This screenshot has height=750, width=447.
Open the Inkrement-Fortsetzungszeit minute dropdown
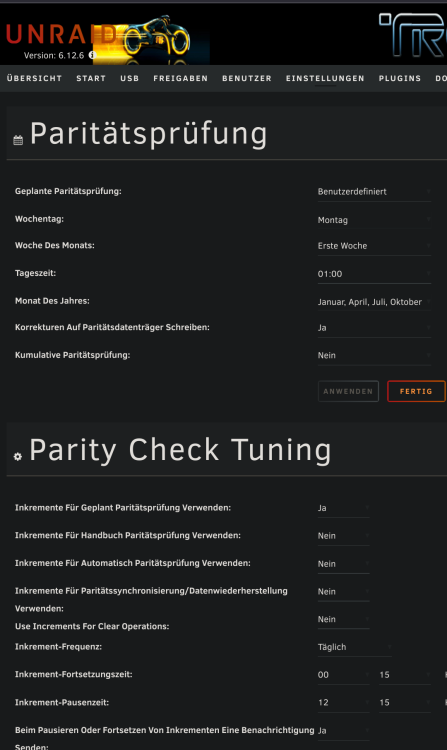pyautogui.click(x=405, y=675)
